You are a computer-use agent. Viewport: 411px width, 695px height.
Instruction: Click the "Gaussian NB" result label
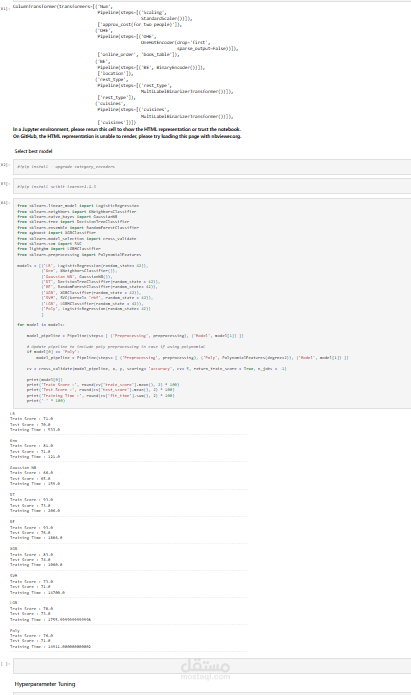(x=23, y=468)
